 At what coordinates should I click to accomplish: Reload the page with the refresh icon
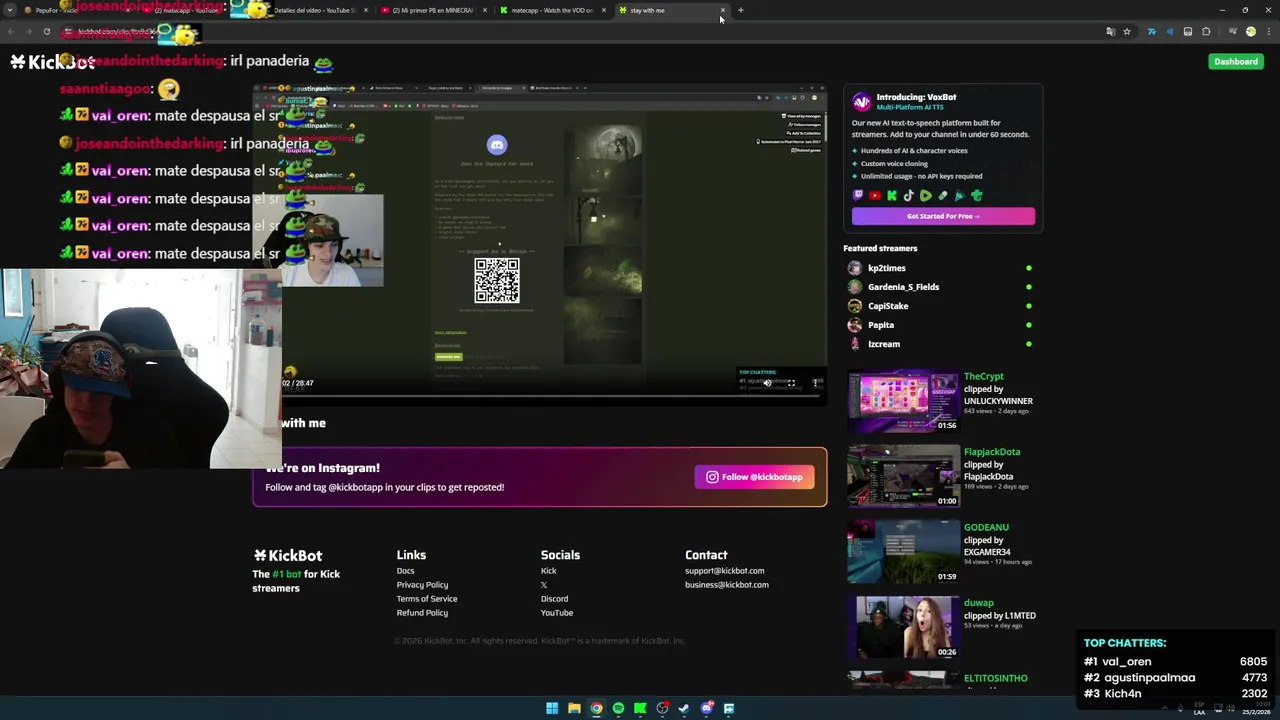tap(46, 31)
